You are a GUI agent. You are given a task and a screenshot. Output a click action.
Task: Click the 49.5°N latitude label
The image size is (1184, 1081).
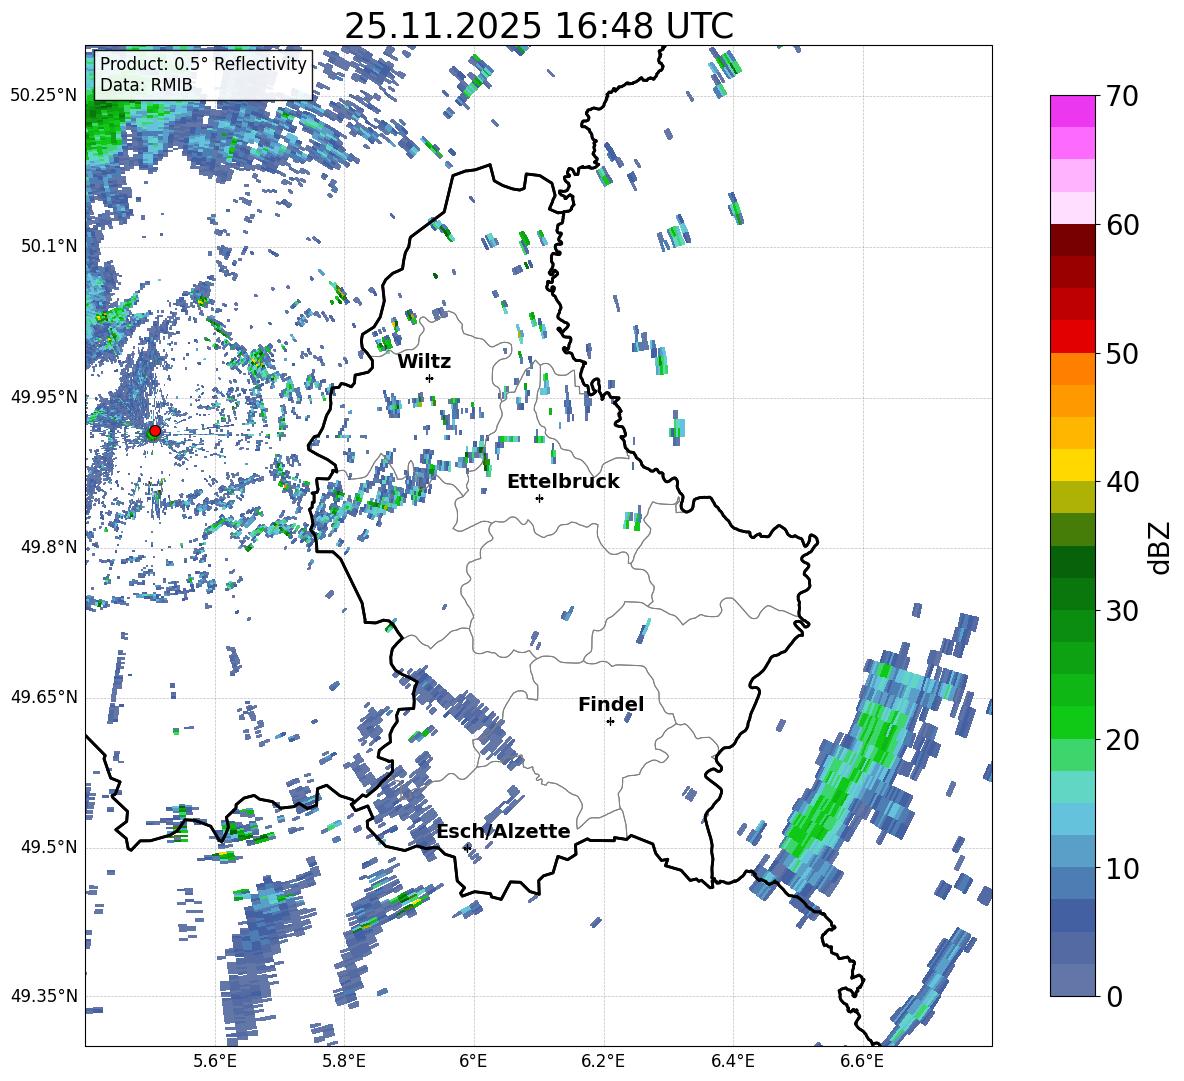[49, 847]
